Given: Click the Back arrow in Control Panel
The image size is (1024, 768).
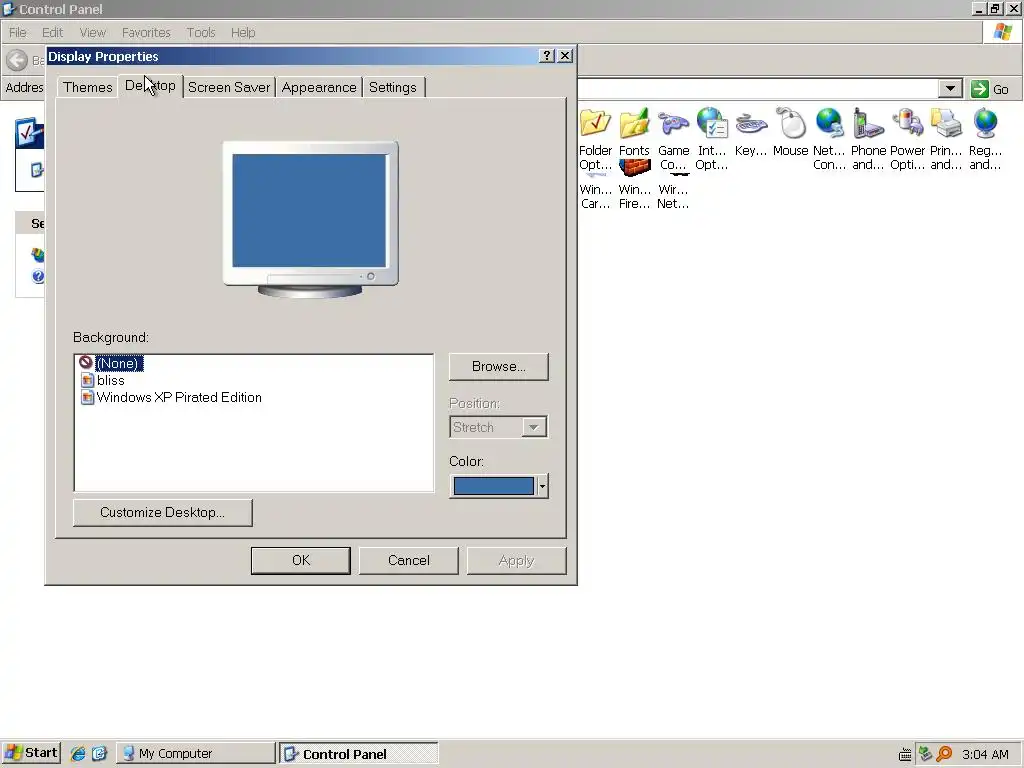Looking at the screenshot, I should (17, 61).
